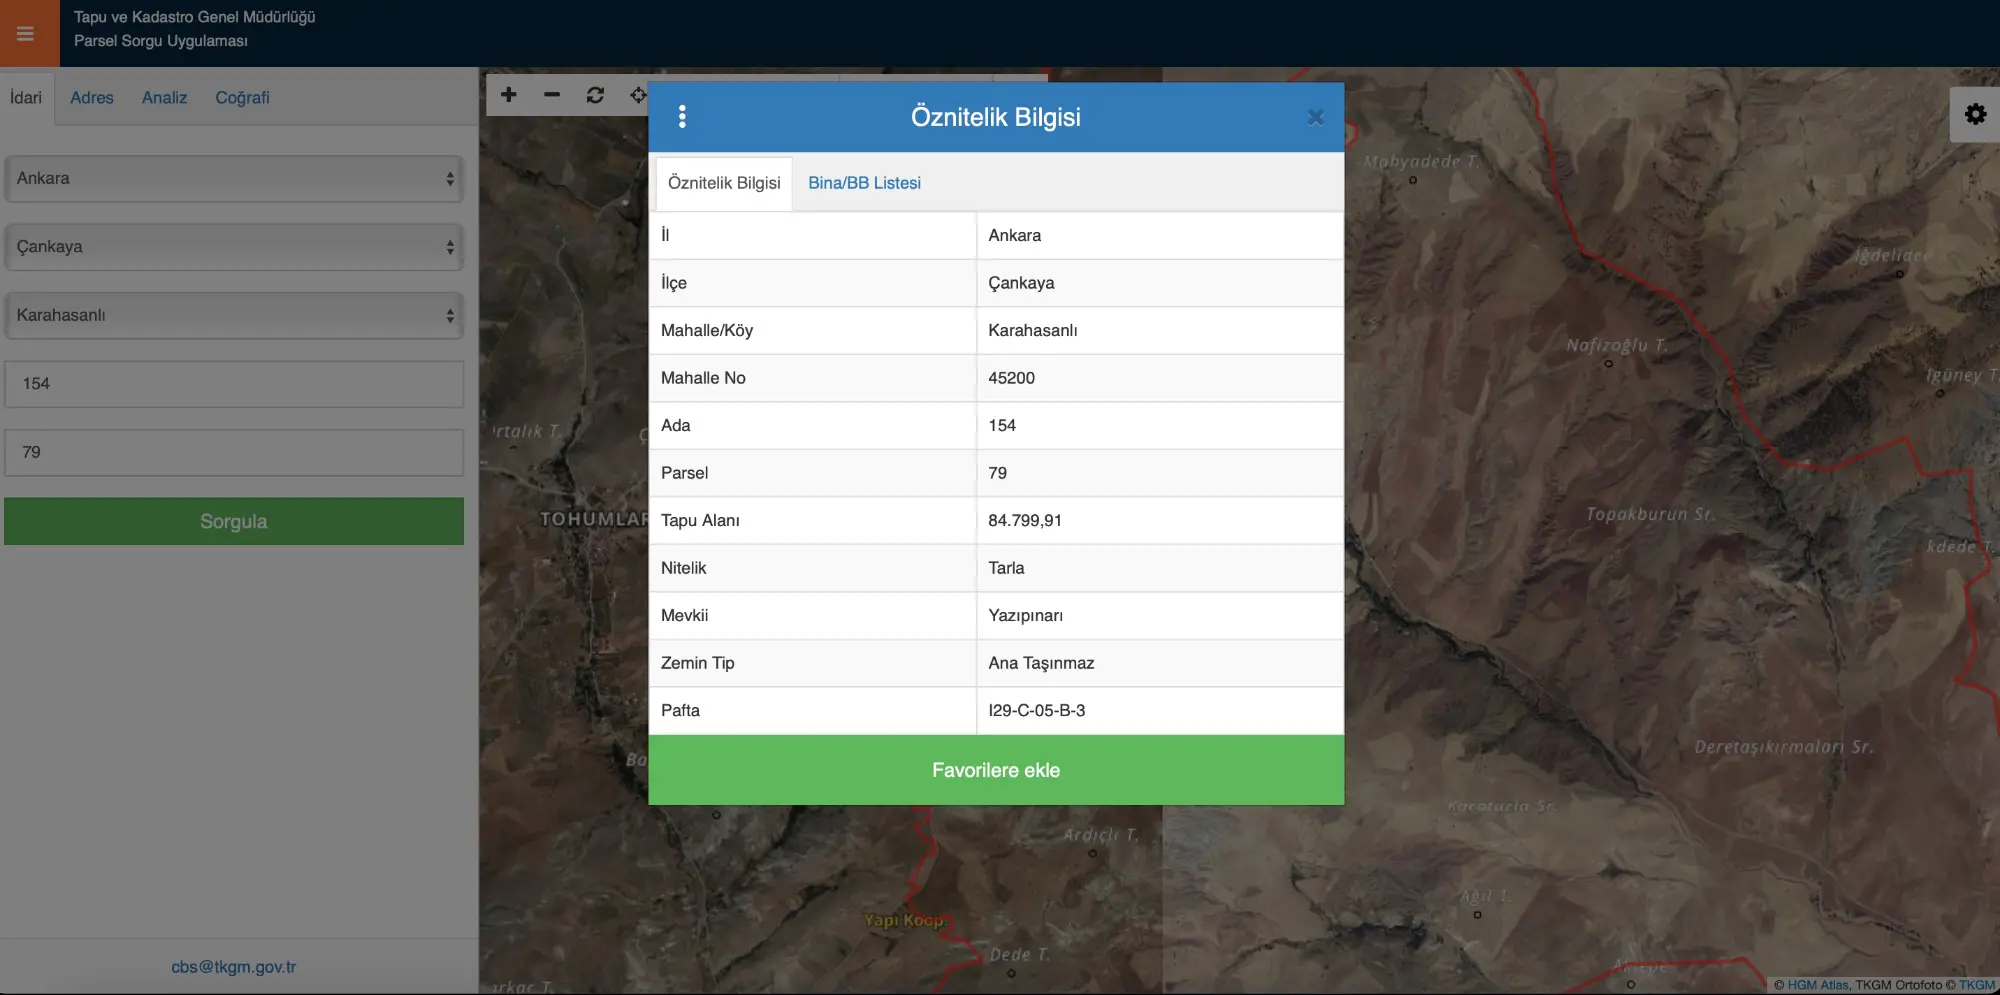
Task: Select the İlçe value Çankaya in table
Action: click(1021, 283)
